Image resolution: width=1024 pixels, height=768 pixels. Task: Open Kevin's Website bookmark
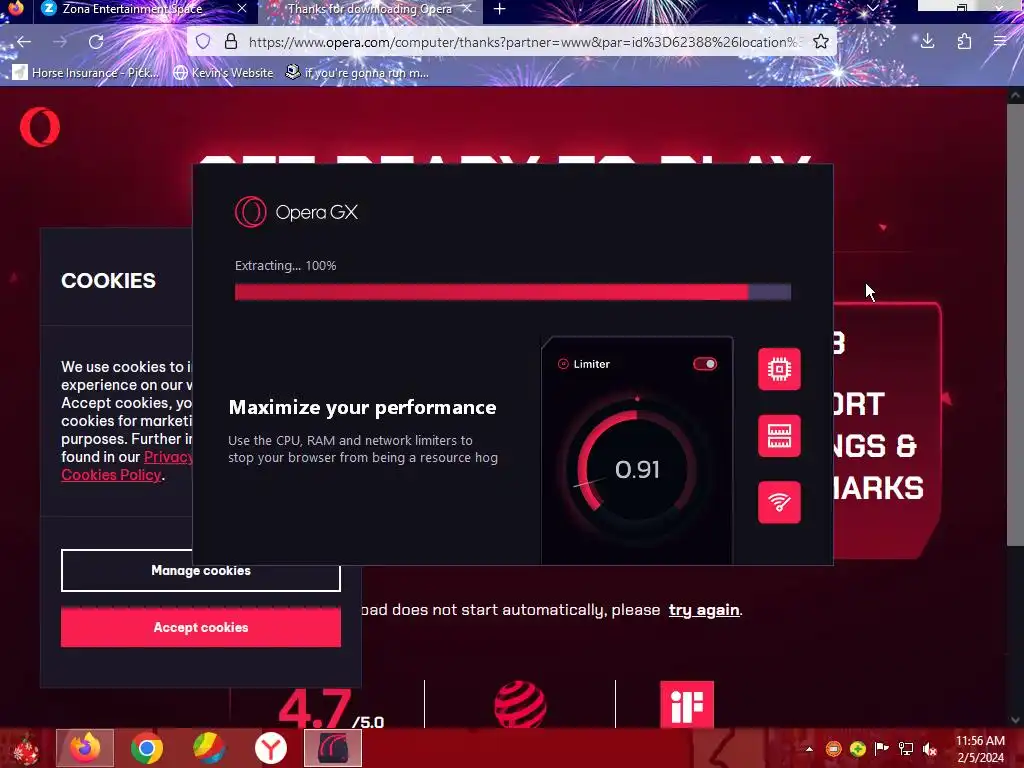tap(223, 72)
